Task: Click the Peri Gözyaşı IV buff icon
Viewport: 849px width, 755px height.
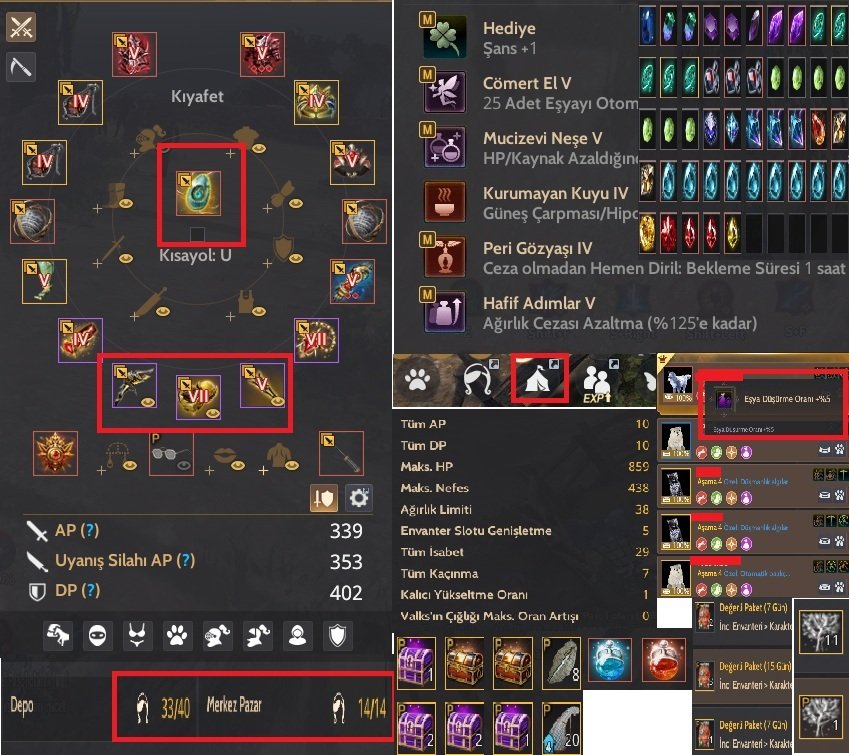Action: click(x=444, y=257)
